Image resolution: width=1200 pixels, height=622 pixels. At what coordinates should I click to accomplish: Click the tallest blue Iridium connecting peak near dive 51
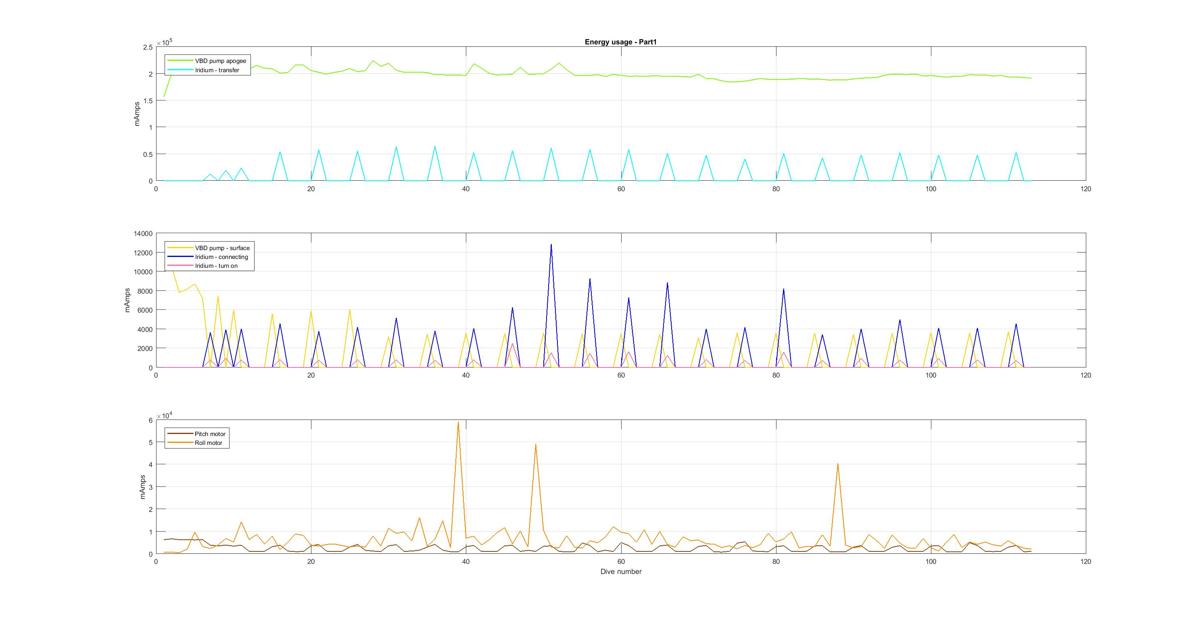(x=551, y=245)
